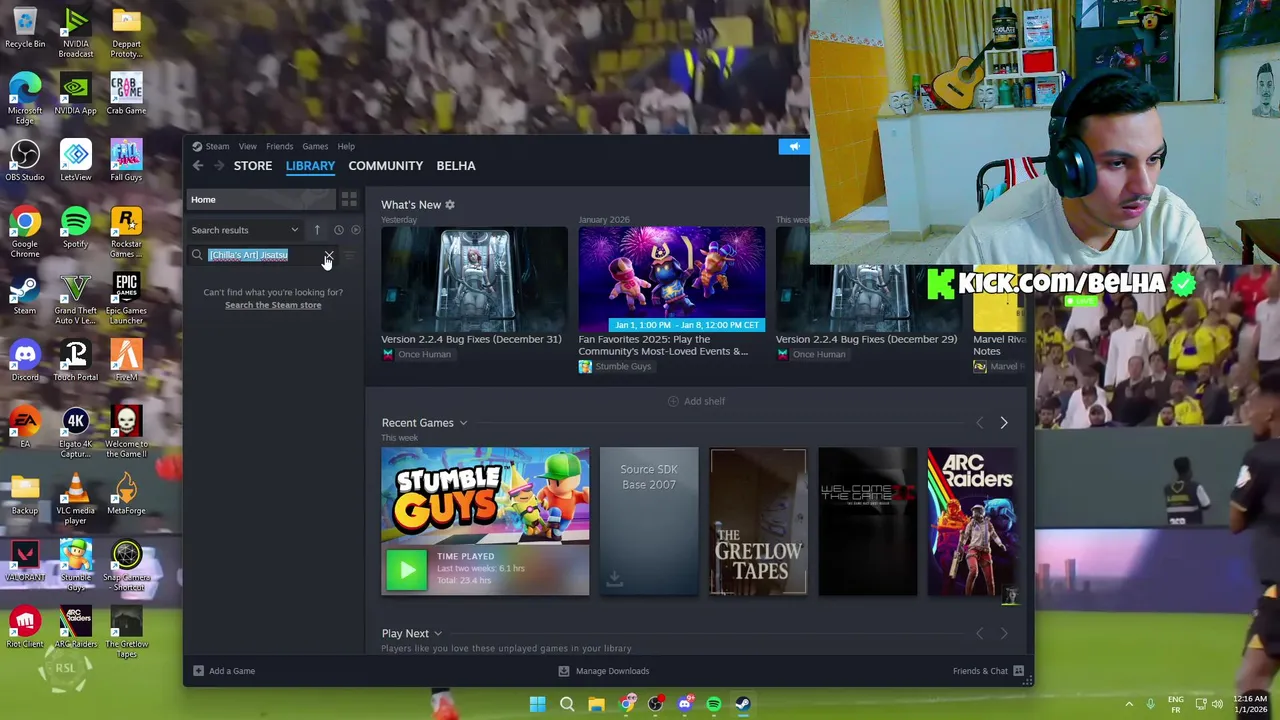
Task: Open the taskbar clock and date
Action: [1250, 704]
